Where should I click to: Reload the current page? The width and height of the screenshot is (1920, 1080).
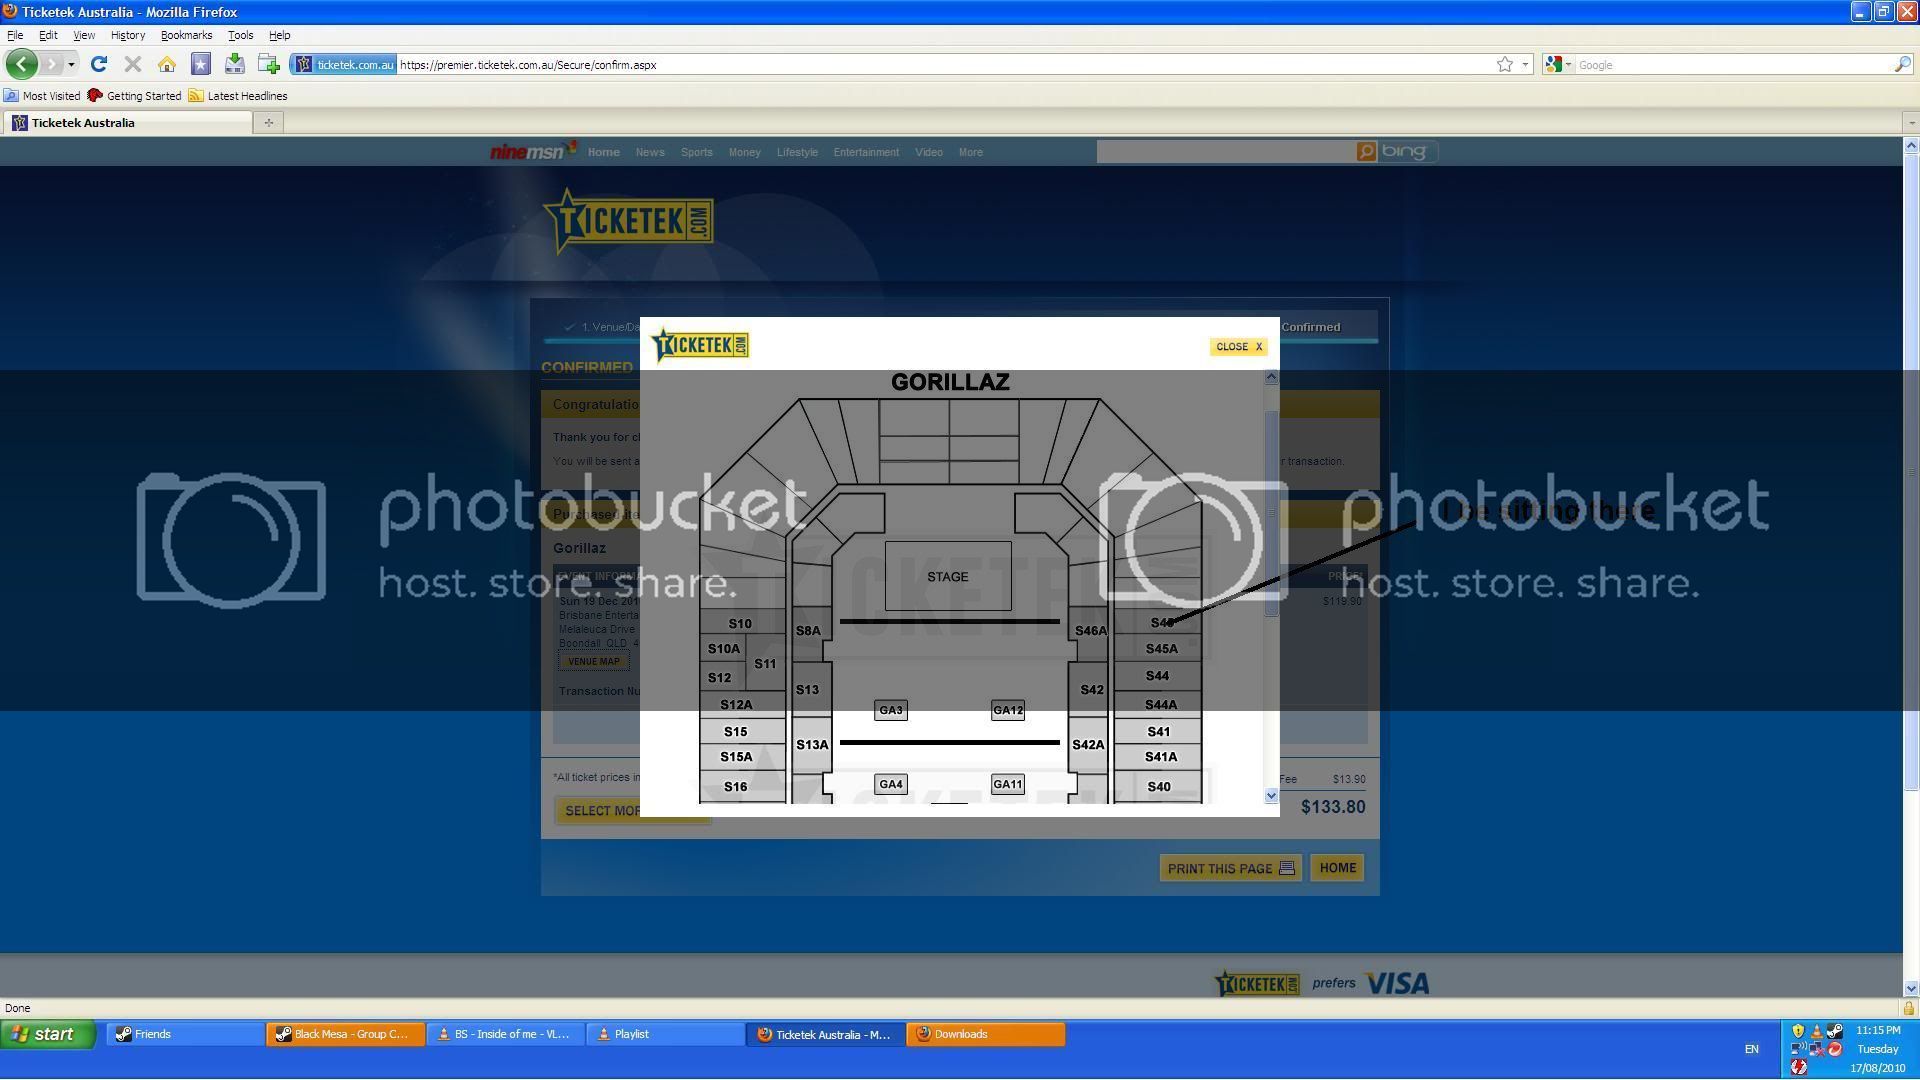[x=98, y=64]
